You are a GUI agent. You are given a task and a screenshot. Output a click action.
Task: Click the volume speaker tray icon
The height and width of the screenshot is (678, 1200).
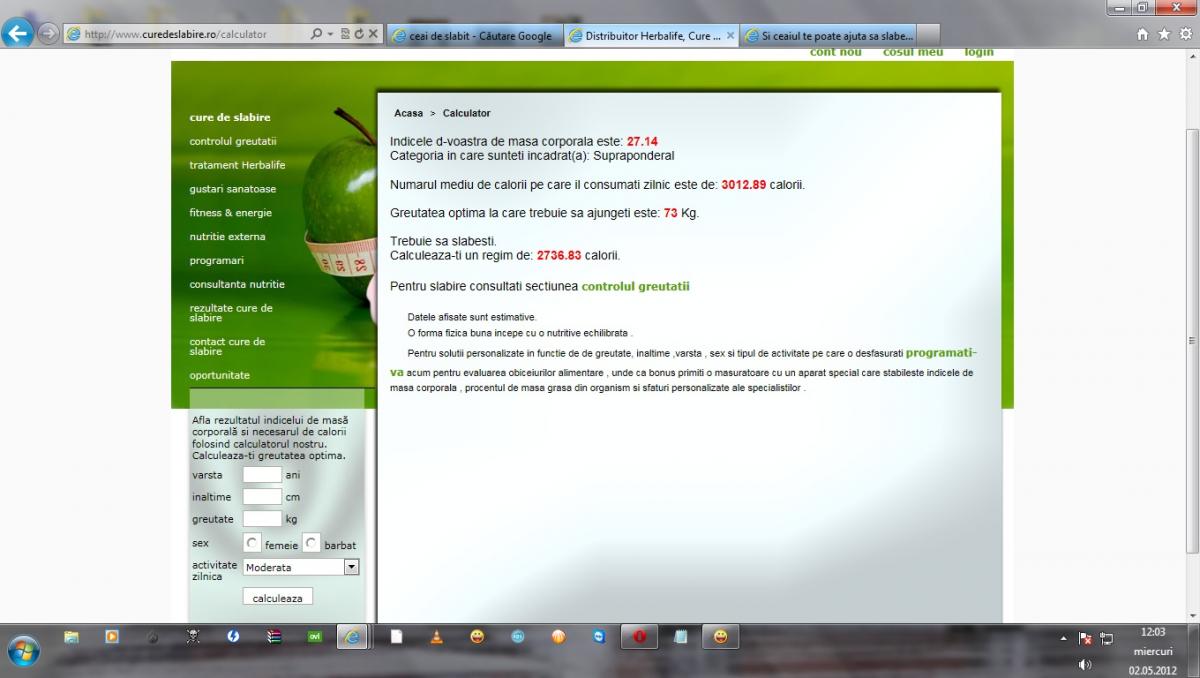point(1085,664)
